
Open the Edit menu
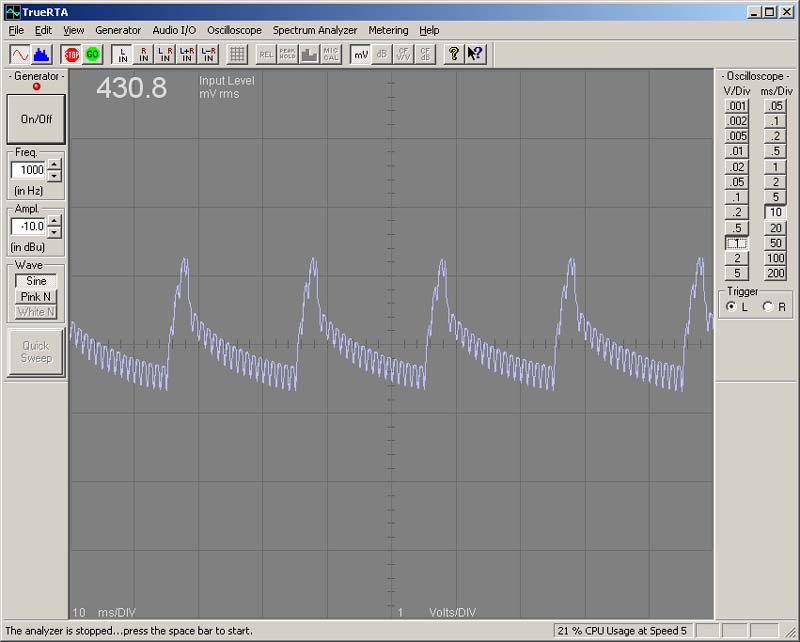(x=43, y=30)
